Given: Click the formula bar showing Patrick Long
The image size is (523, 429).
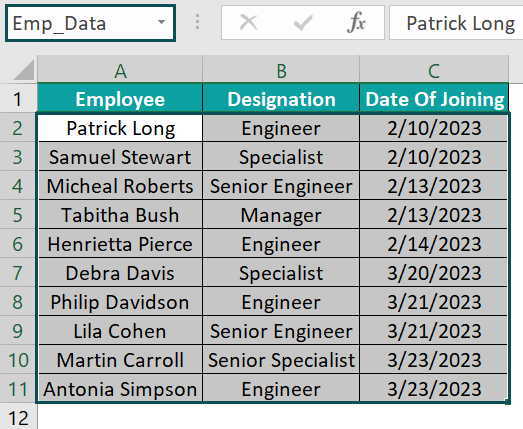Looking at the screenshot, I should click(456, 23).
